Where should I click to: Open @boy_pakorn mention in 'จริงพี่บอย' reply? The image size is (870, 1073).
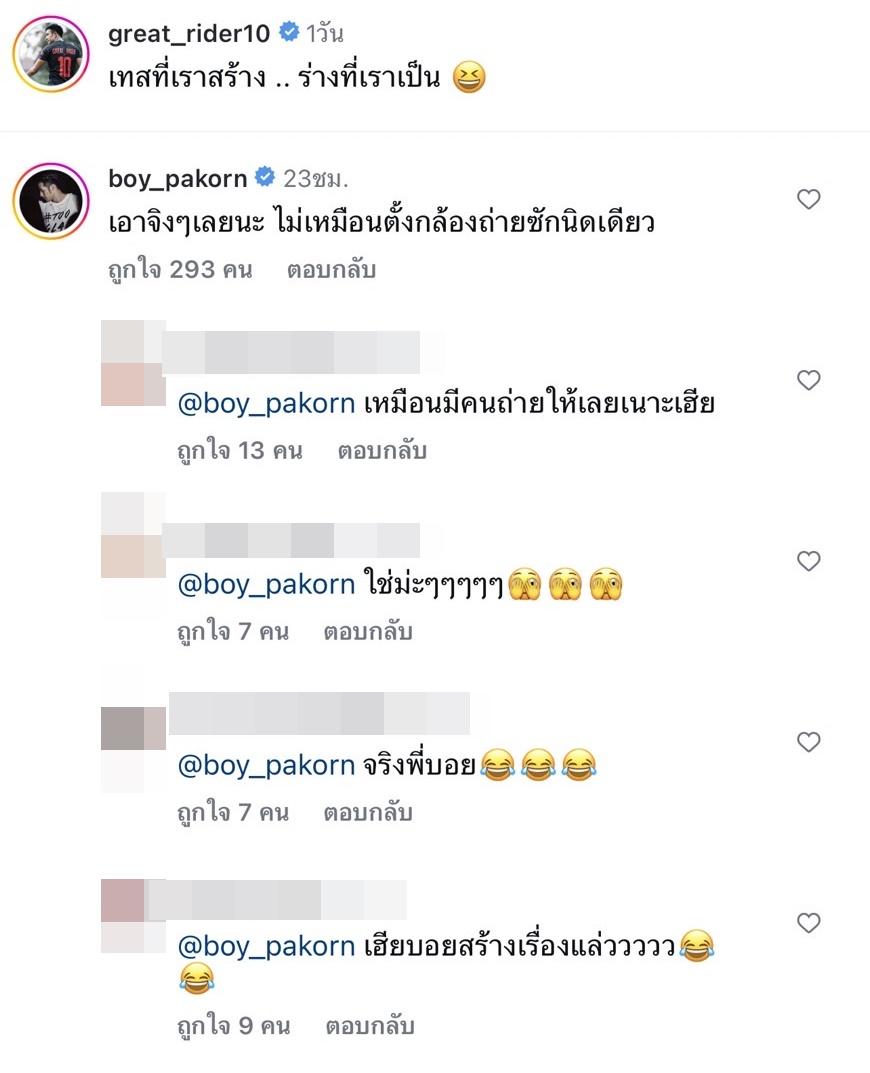266,765
